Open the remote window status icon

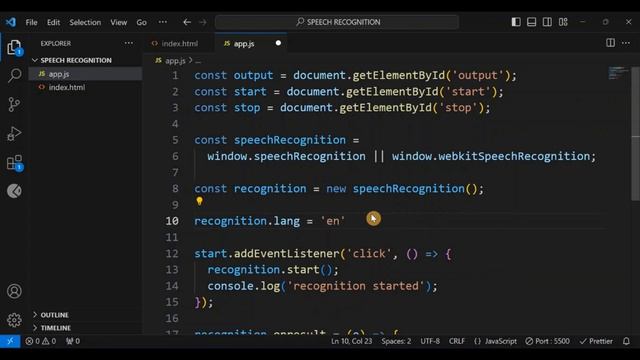coord(10,341)
